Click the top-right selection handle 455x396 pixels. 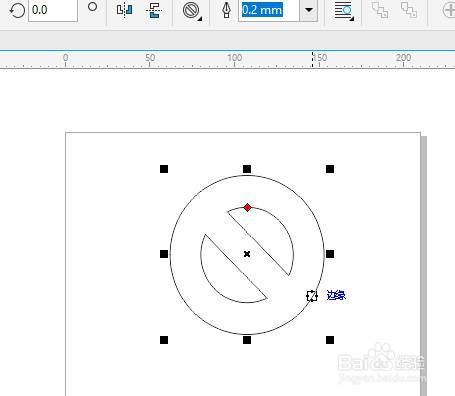pos(330,169)
